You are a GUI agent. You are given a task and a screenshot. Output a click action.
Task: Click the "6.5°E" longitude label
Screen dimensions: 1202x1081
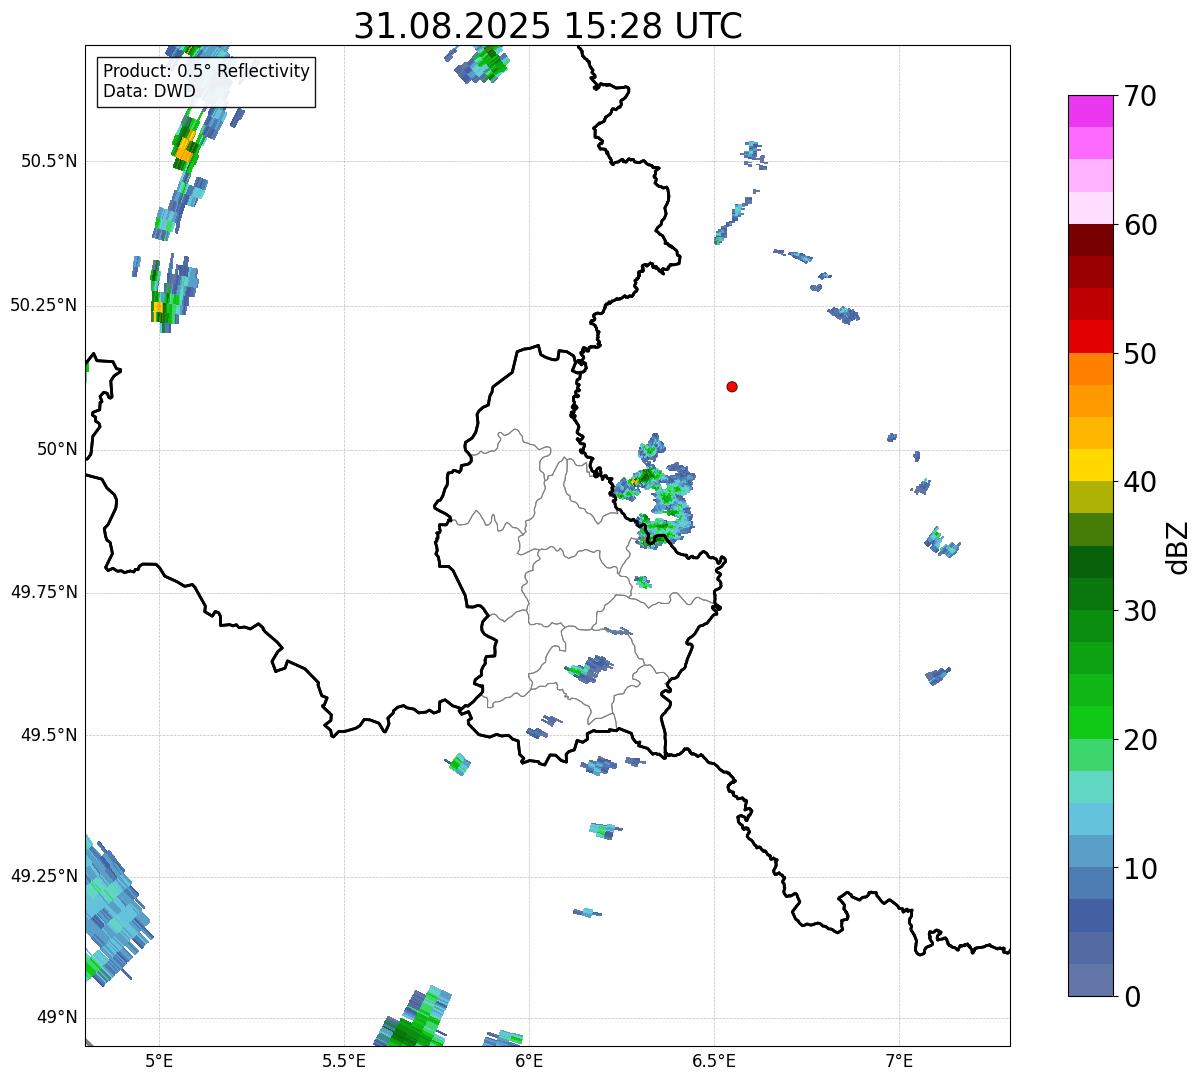click(x=714, y=1060)
